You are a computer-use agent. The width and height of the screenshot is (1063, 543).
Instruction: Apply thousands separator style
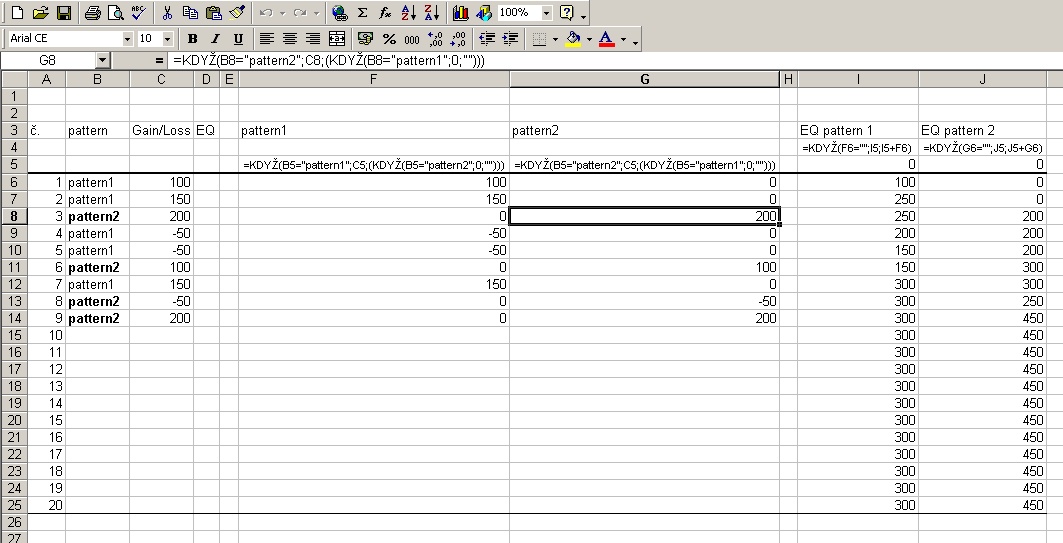[412, 39]
